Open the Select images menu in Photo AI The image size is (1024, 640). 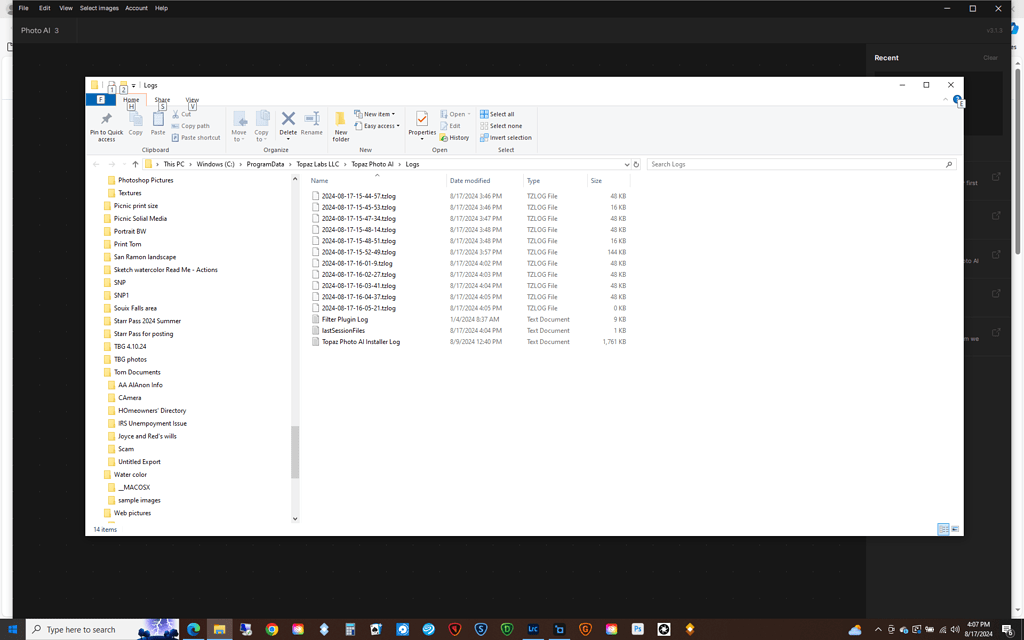(99, 8)
